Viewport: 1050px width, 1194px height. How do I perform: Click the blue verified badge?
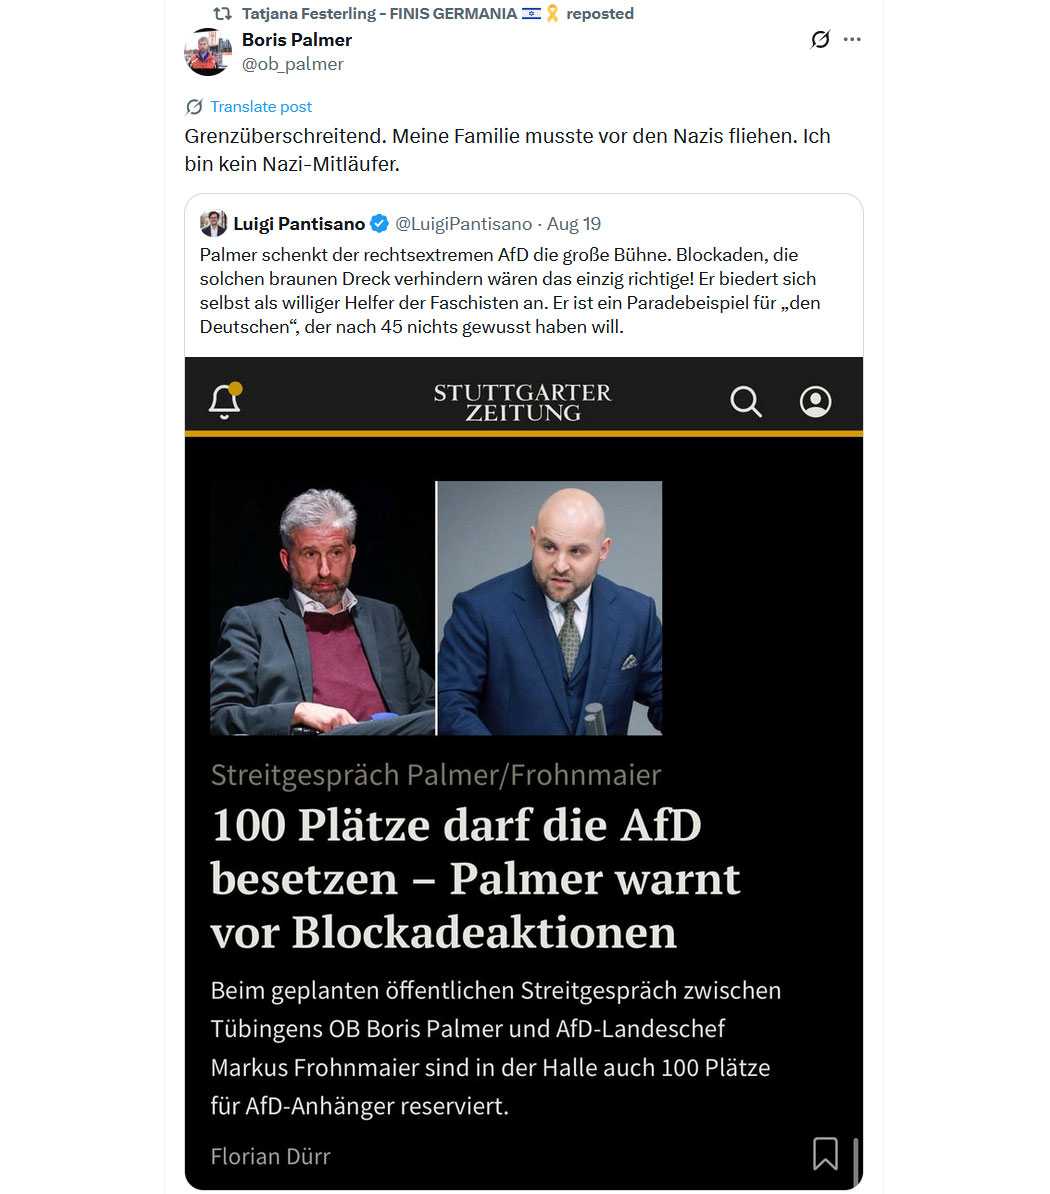tap(379, 223)
